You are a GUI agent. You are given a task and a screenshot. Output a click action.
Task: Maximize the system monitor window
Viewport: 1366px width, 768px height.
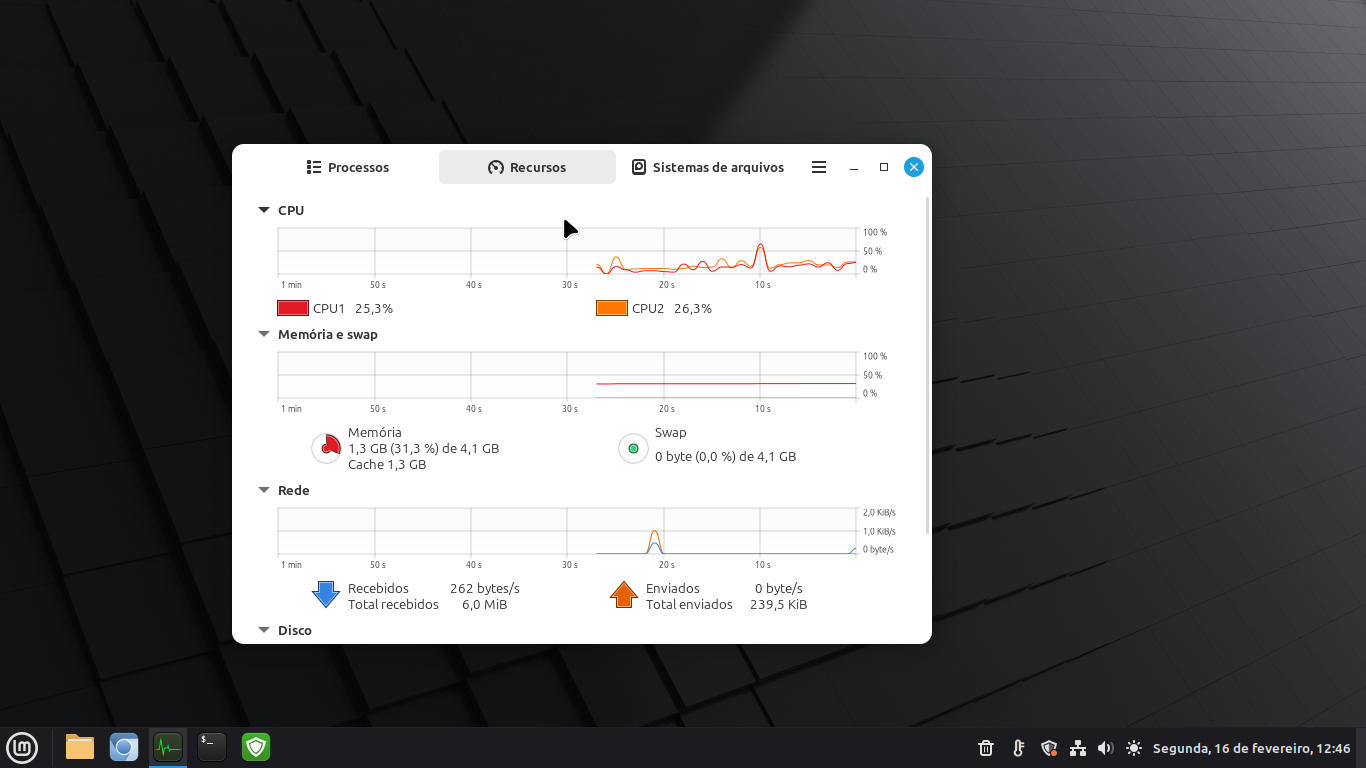884,167
